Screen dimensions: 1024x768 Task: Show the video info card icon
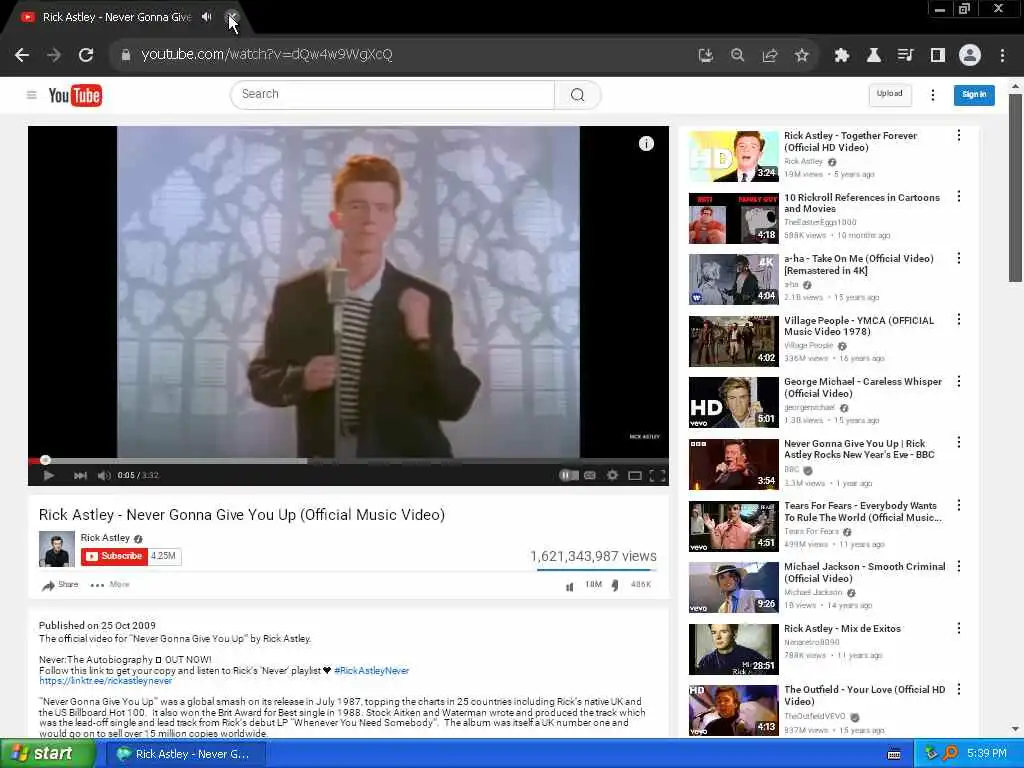point(646,144)
